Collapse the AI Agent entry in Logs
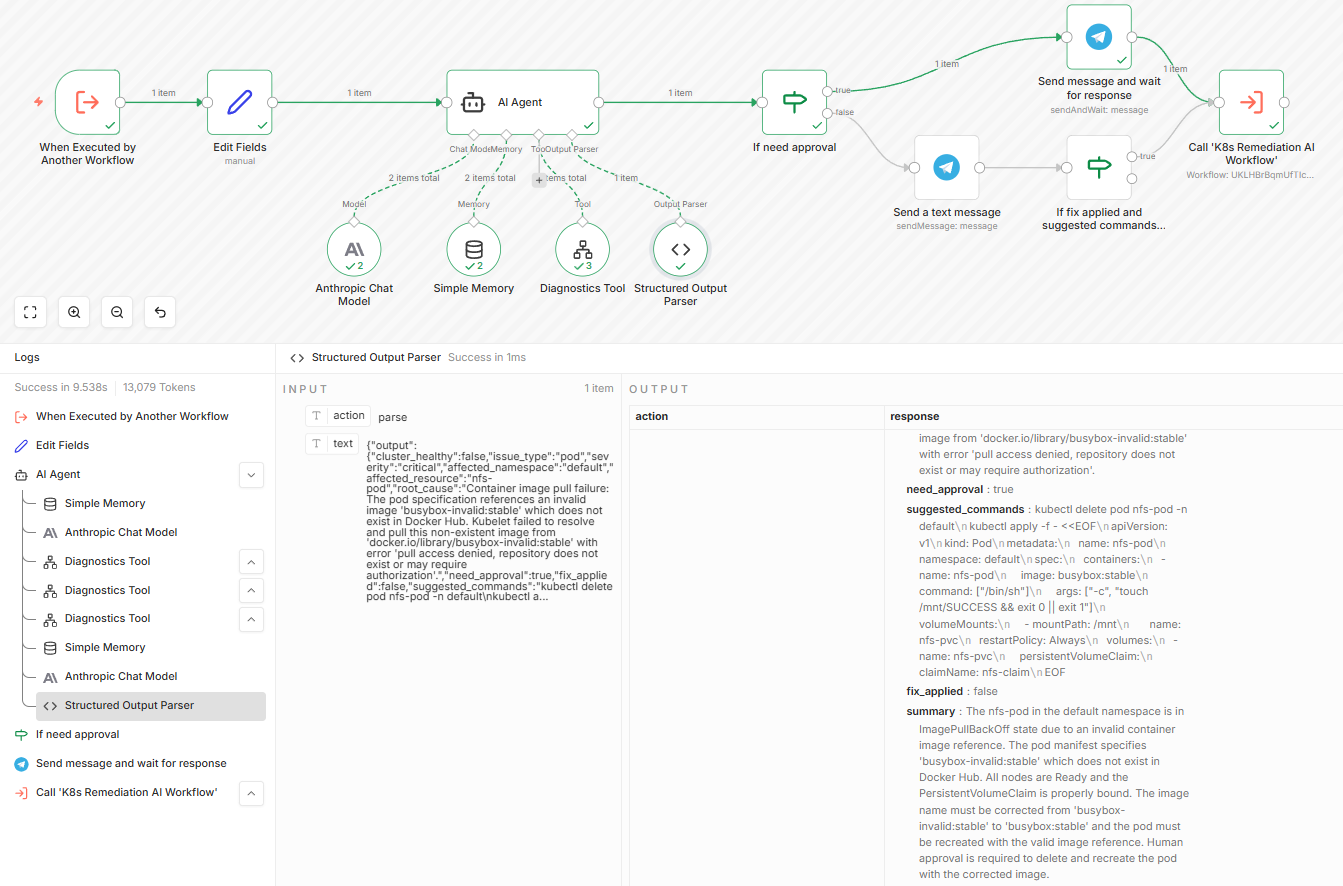This screenshot has height=886, width=1343. [x=251, y=474]
